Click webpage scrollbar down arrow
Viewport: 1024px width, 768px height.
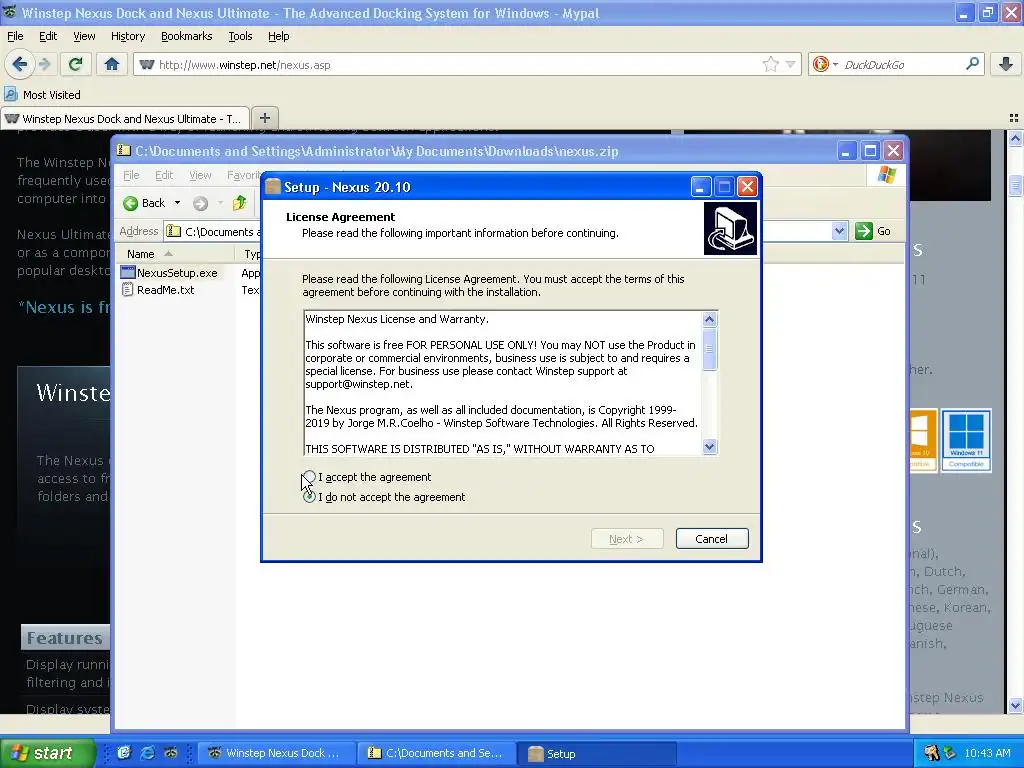(x=1016, y=705)
